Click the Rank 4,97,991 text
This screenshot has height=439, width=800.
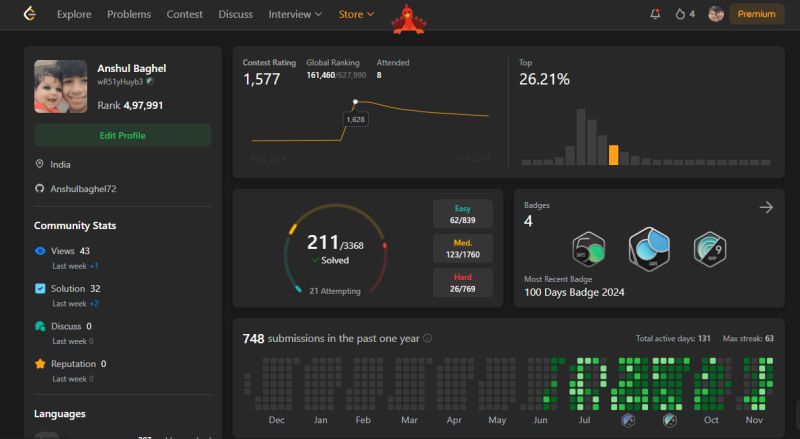(130, 105)
